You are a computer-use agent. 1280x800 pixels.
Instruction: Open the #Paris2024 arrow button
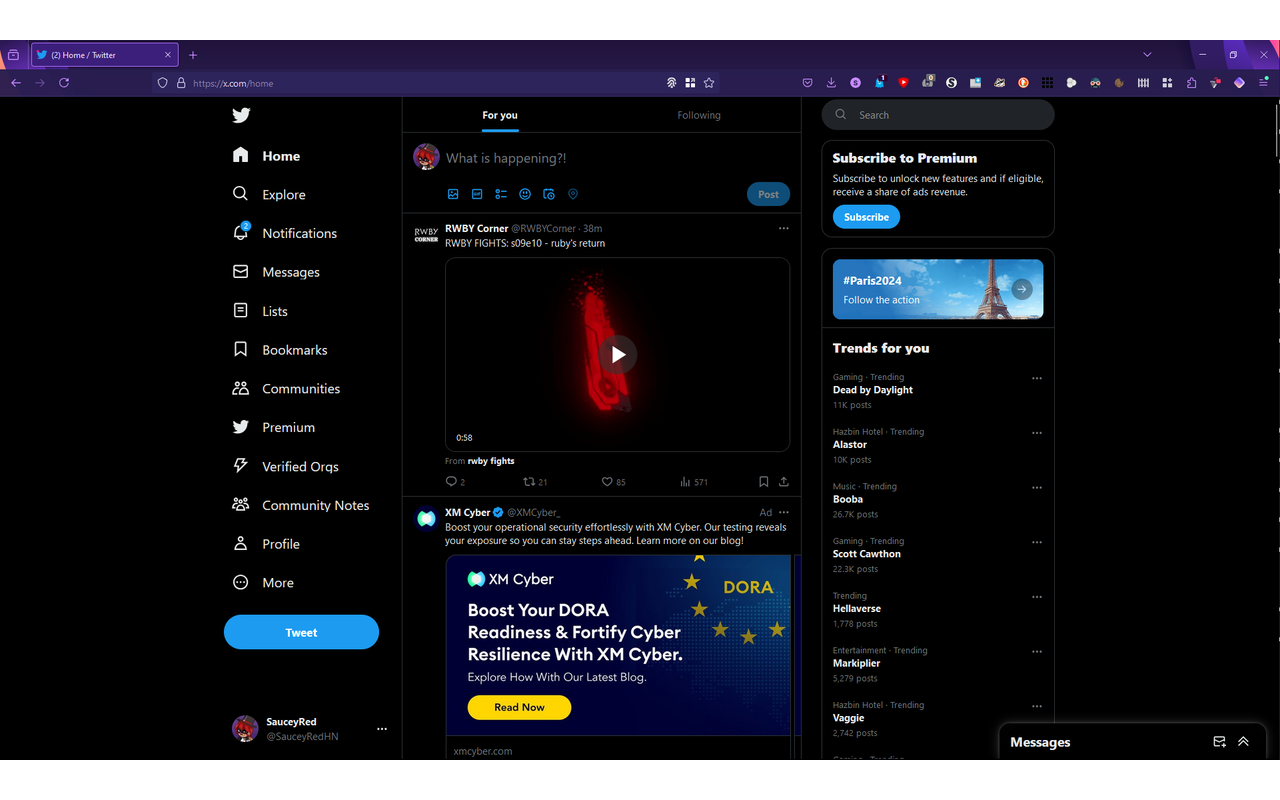[x=1021, y=289]
